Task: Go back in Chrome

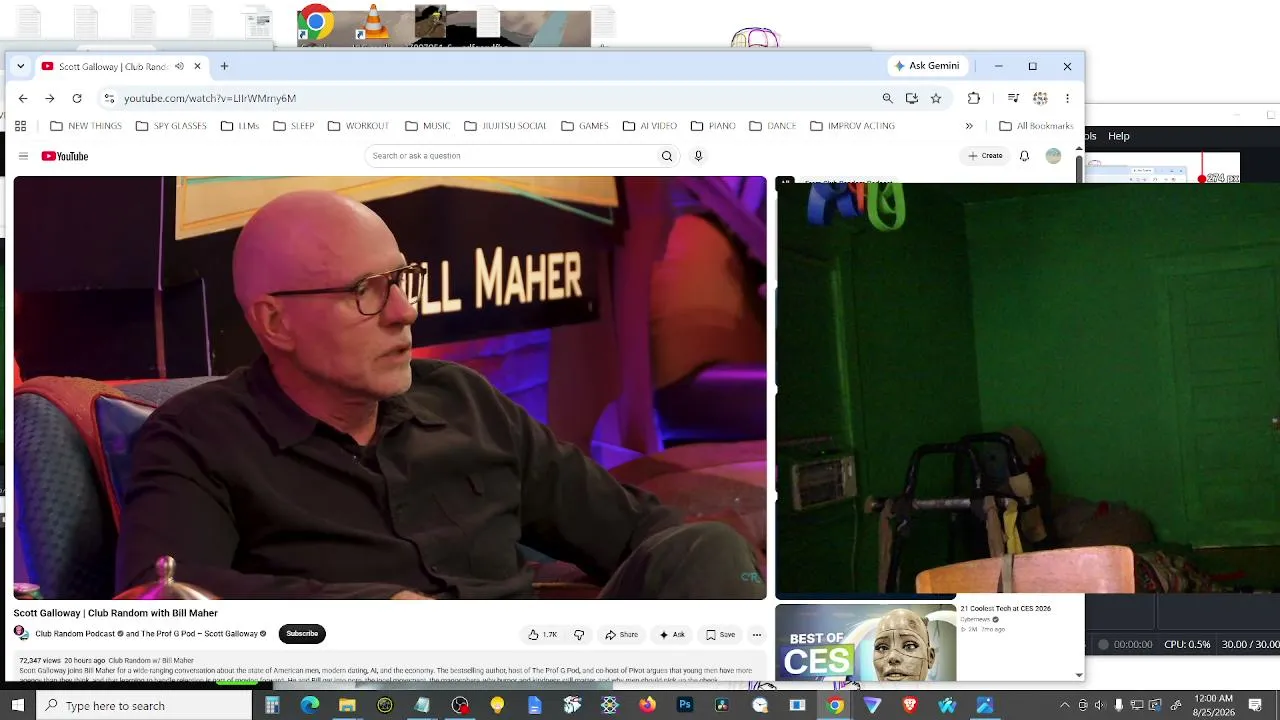Action: pyautogui.click(x=23, y=98)
